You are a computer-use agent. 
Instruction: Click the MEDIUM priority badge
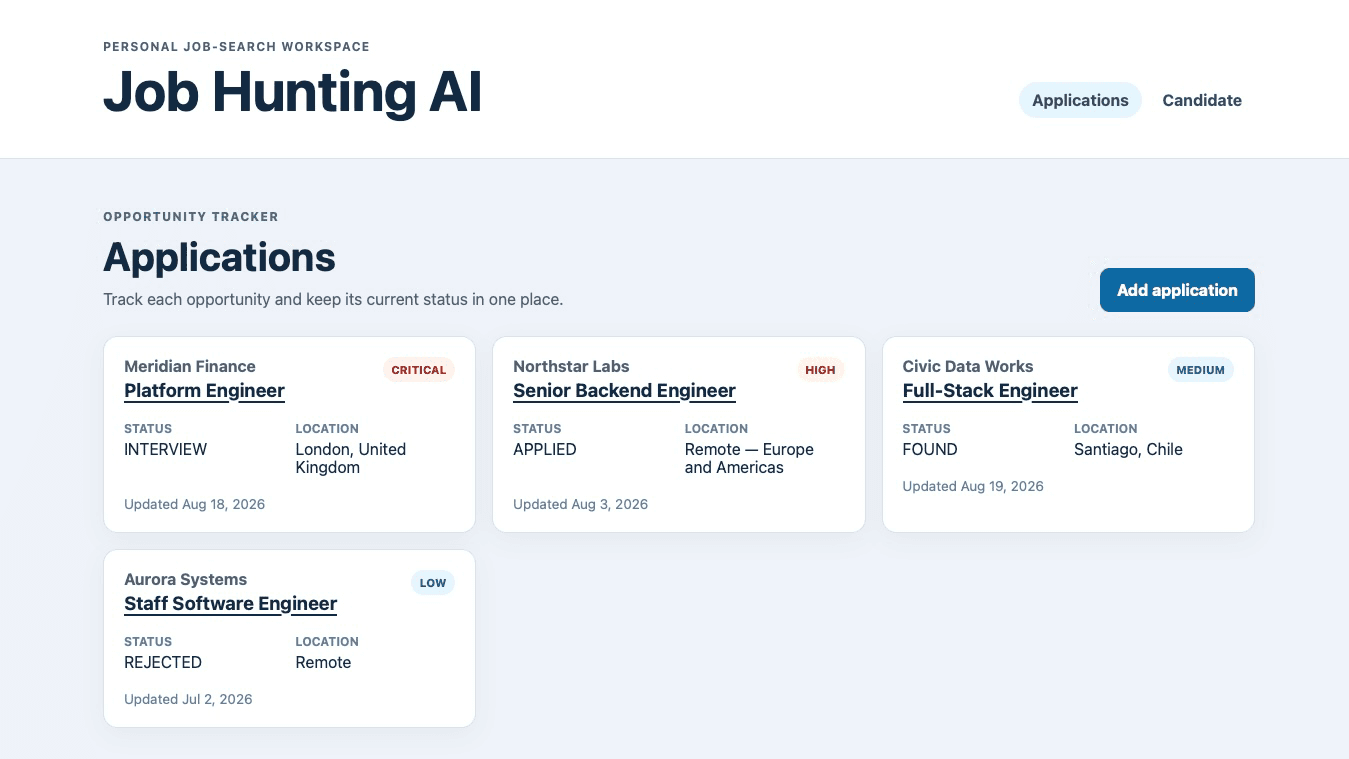click(x=1200, y=370)
